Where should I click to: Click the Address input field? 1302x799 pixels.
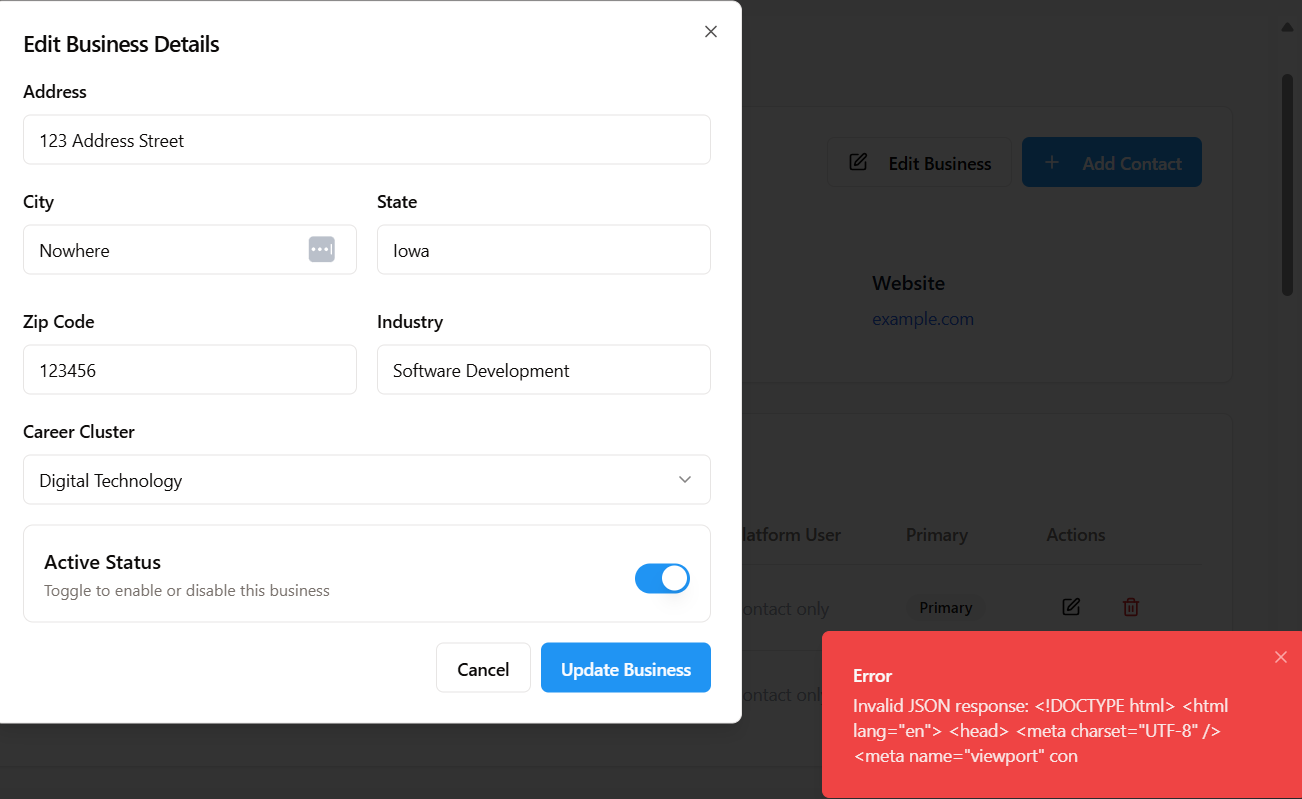[366, 140]
